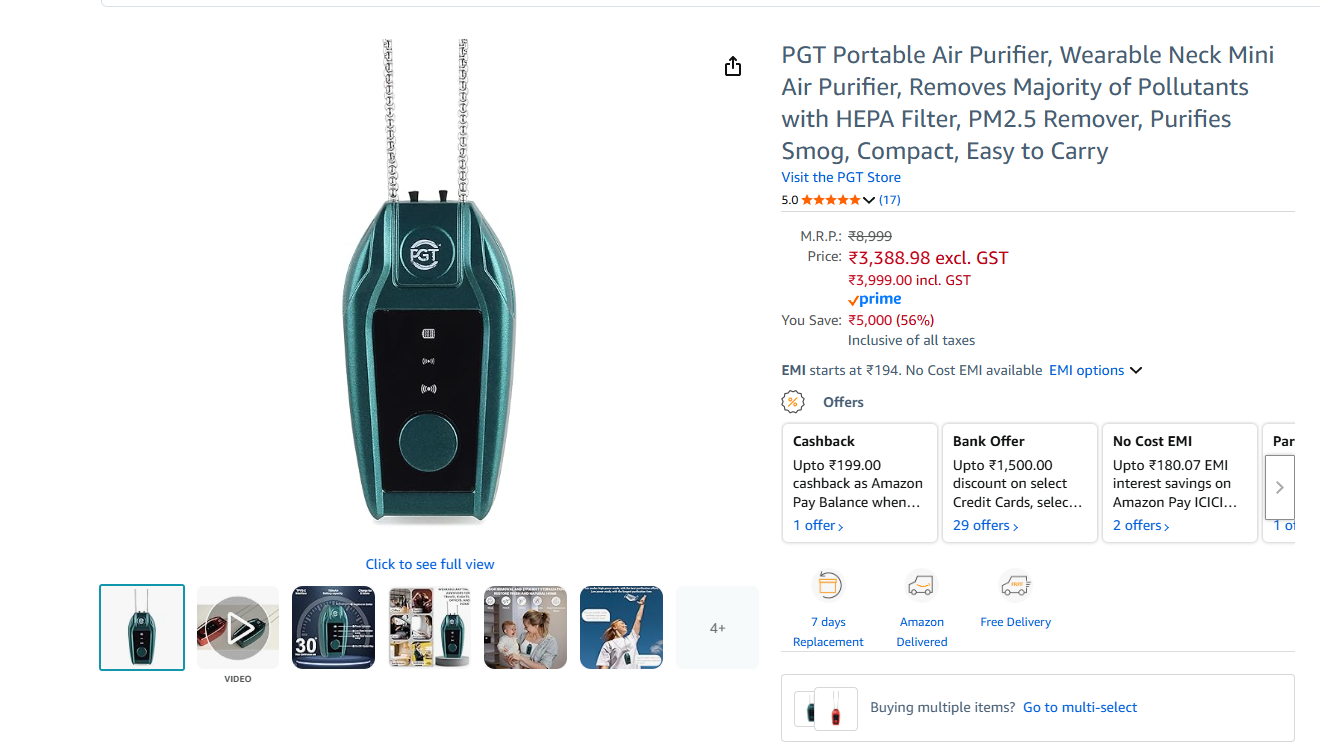The height and width of the screenshot is (752, 1320).
Task: Go to multi-select link
Action: click(1080, 707)
